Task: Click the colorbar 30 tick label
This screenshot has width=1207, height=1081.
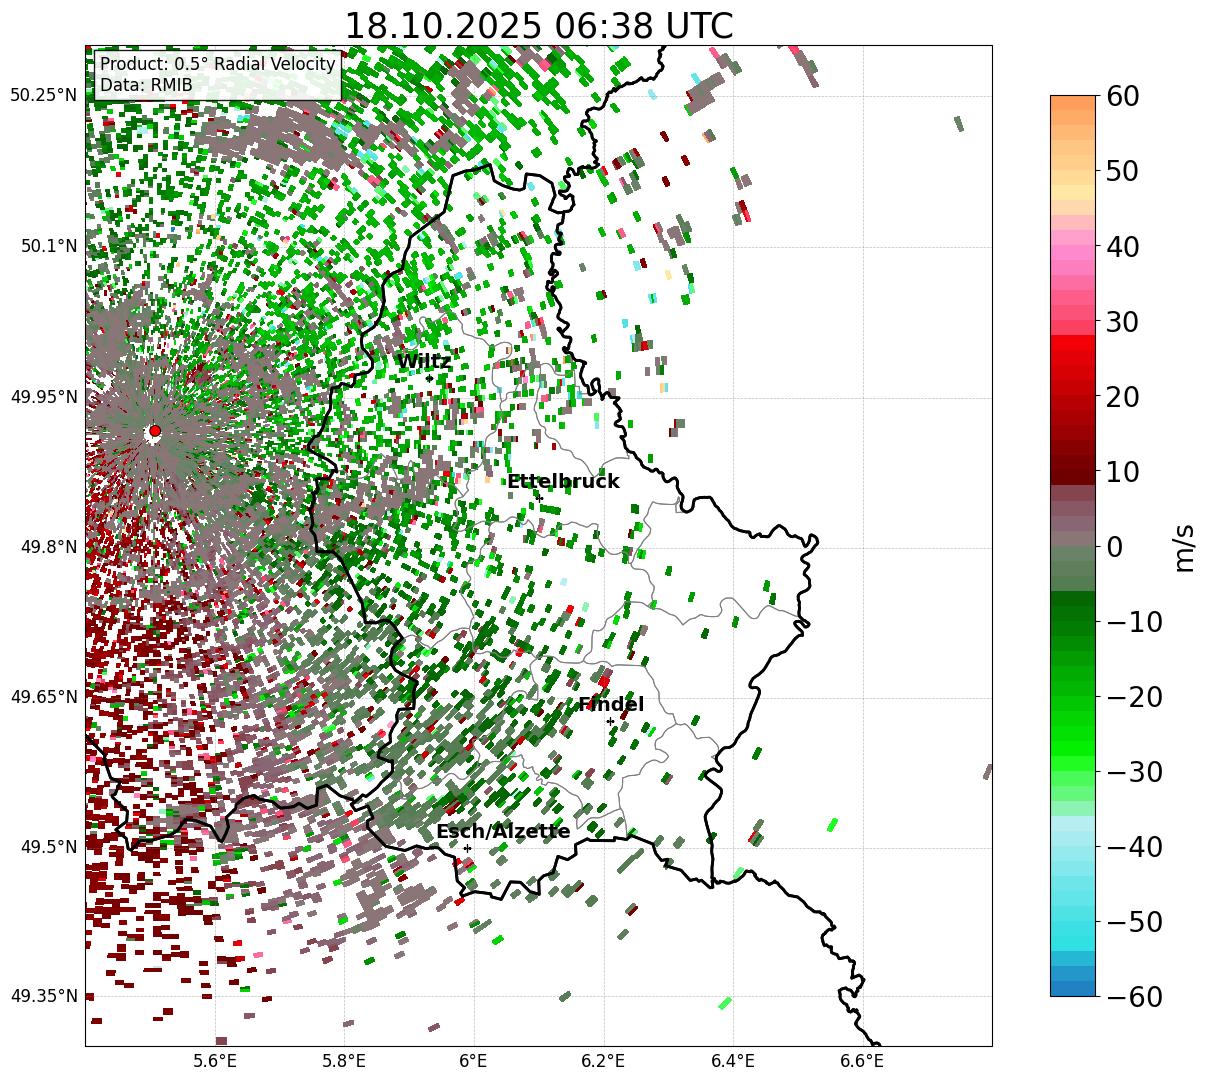Action: pyautogui.click(x=1122, y=321)
